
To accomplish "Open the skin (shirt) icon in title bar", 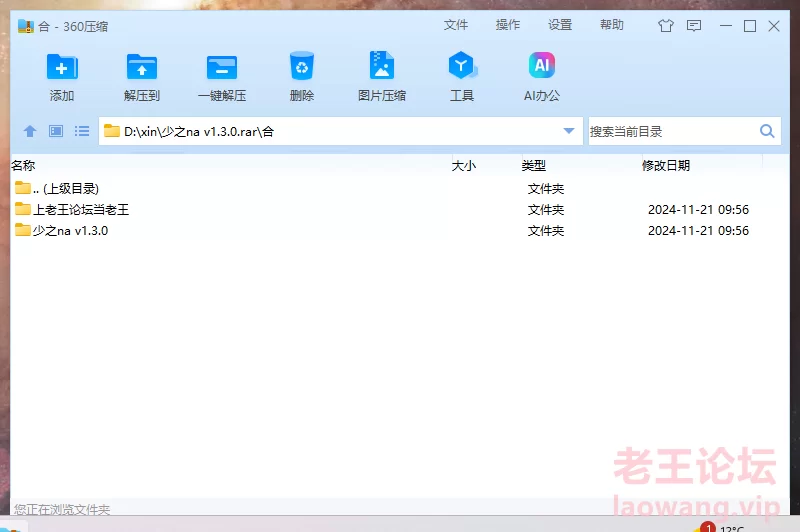I will tap(665, 26).
